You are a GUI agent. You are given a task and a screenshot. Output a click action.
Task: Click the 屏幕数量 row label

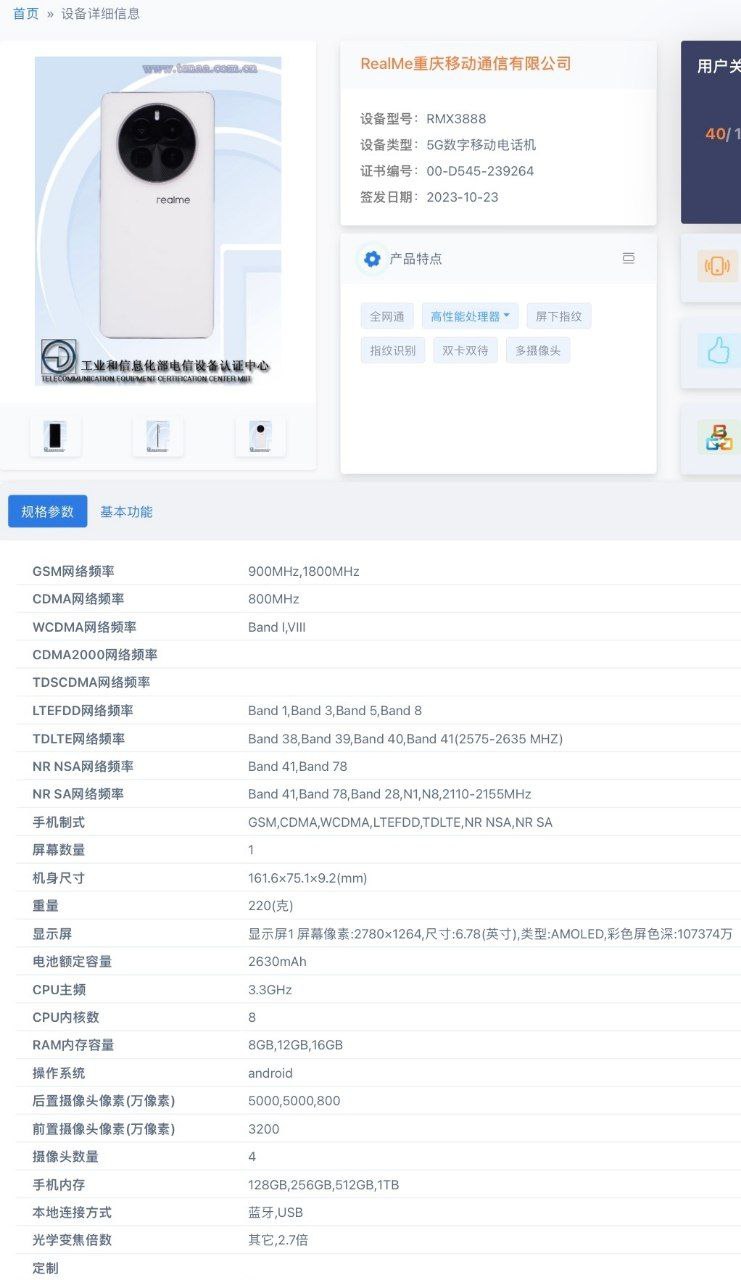click(x=58, y=850)
